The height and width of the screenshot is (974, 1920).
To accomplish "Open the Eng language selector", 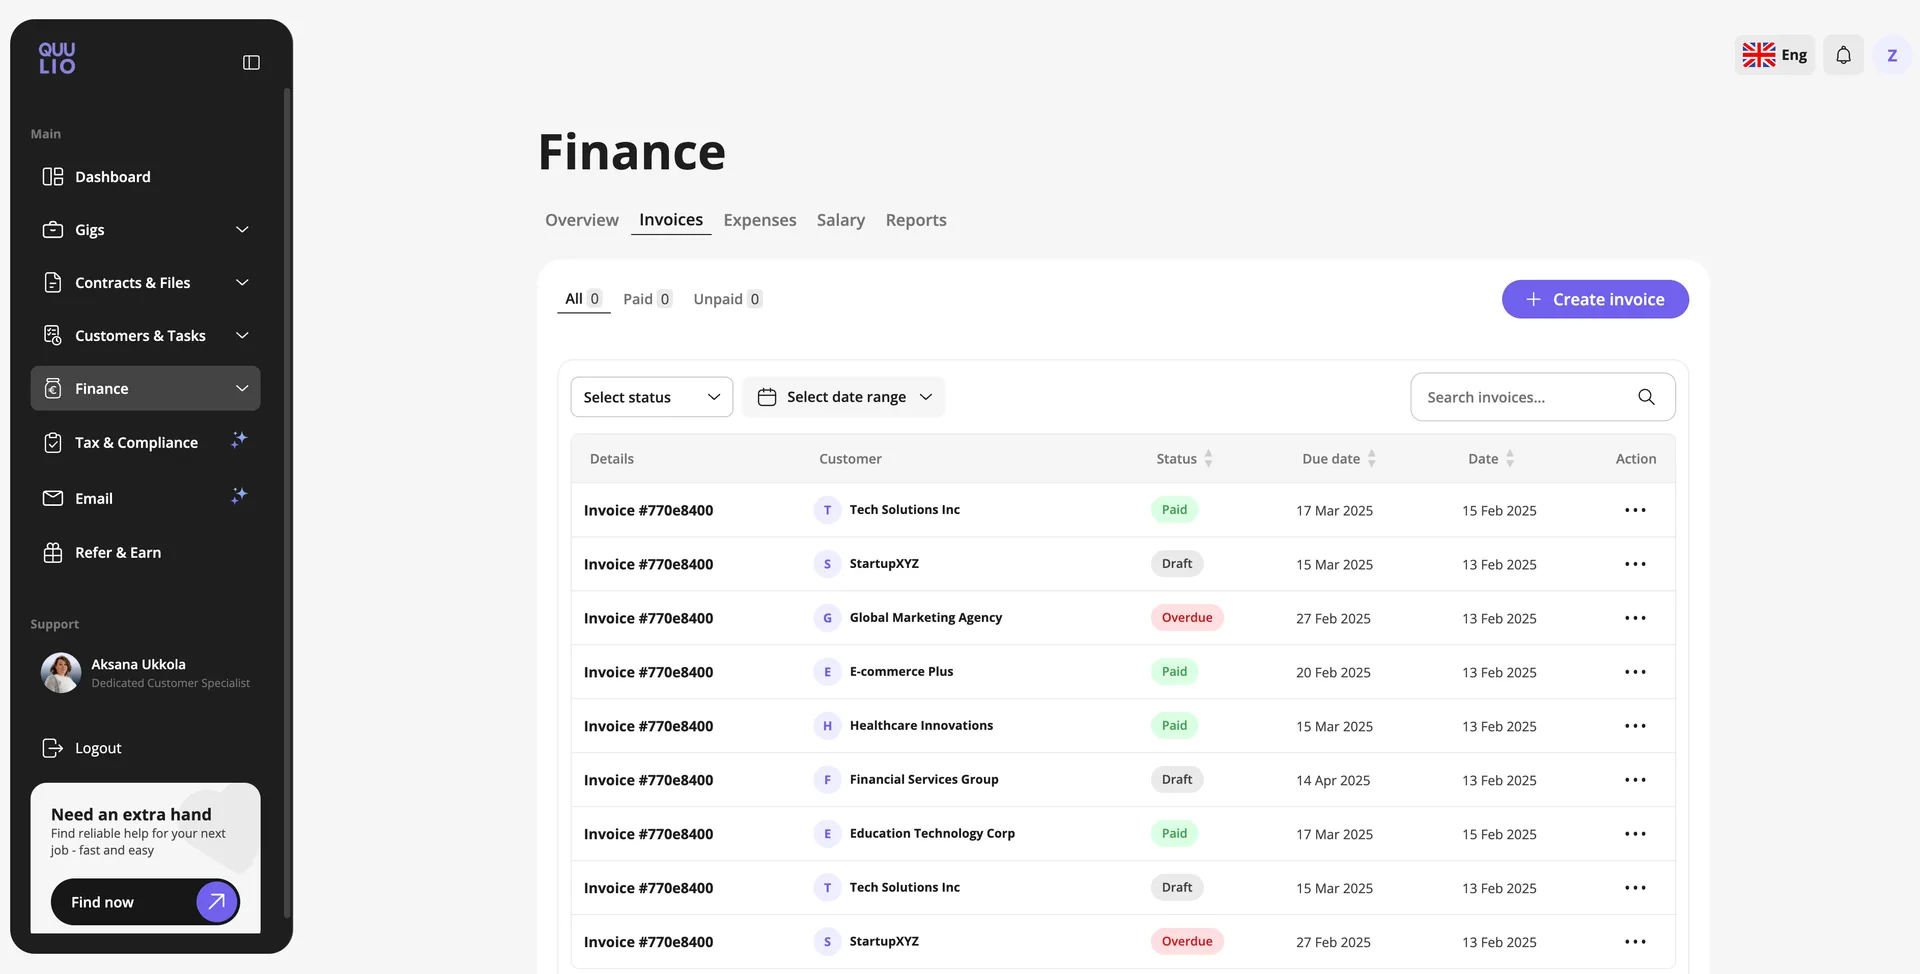I will (x=1775, y=55).
